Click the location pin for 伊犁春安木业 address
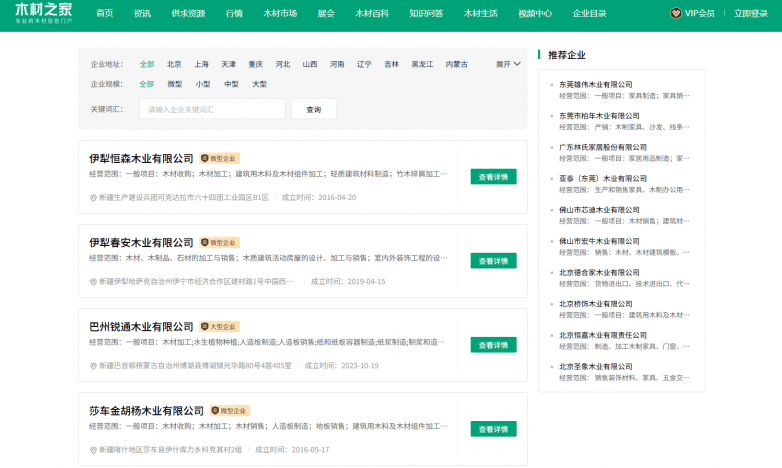This screenshot has height=468, width=782. click(93, 282)
